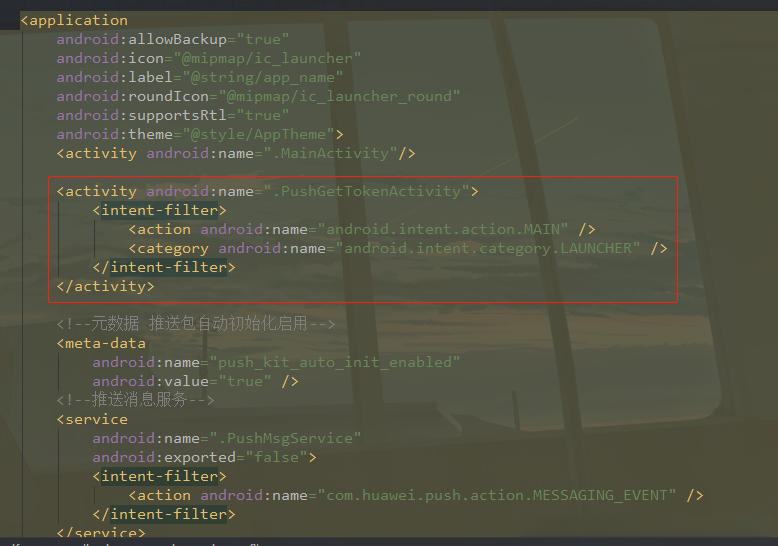
Task: Click the android:supportsRtl="true" line
Action: click(173, 115)
